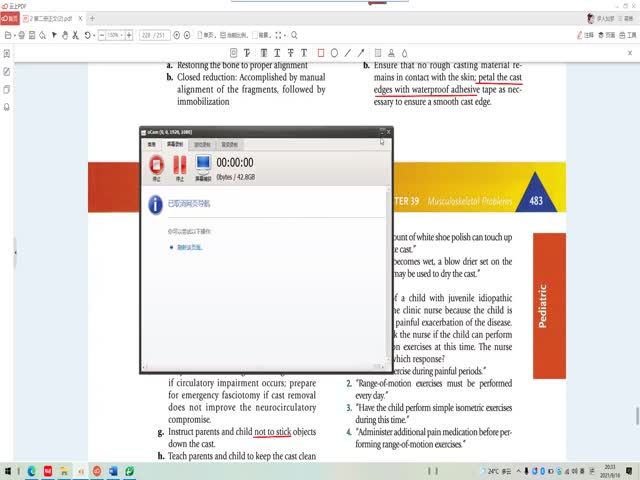
Task: Open the tools (工具) panel
Action: click(628, 36)
